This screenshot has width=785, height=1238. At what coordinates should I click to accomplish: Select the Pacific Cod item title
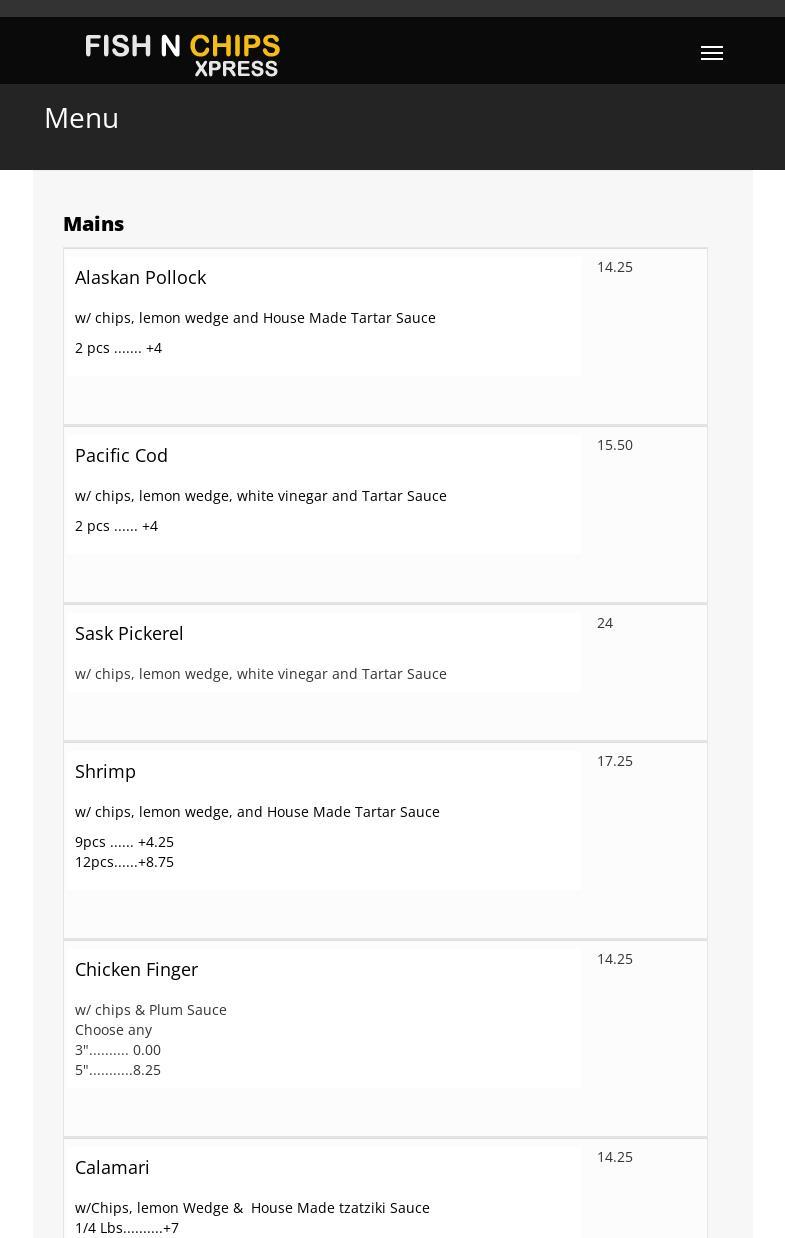coord(121,456)
